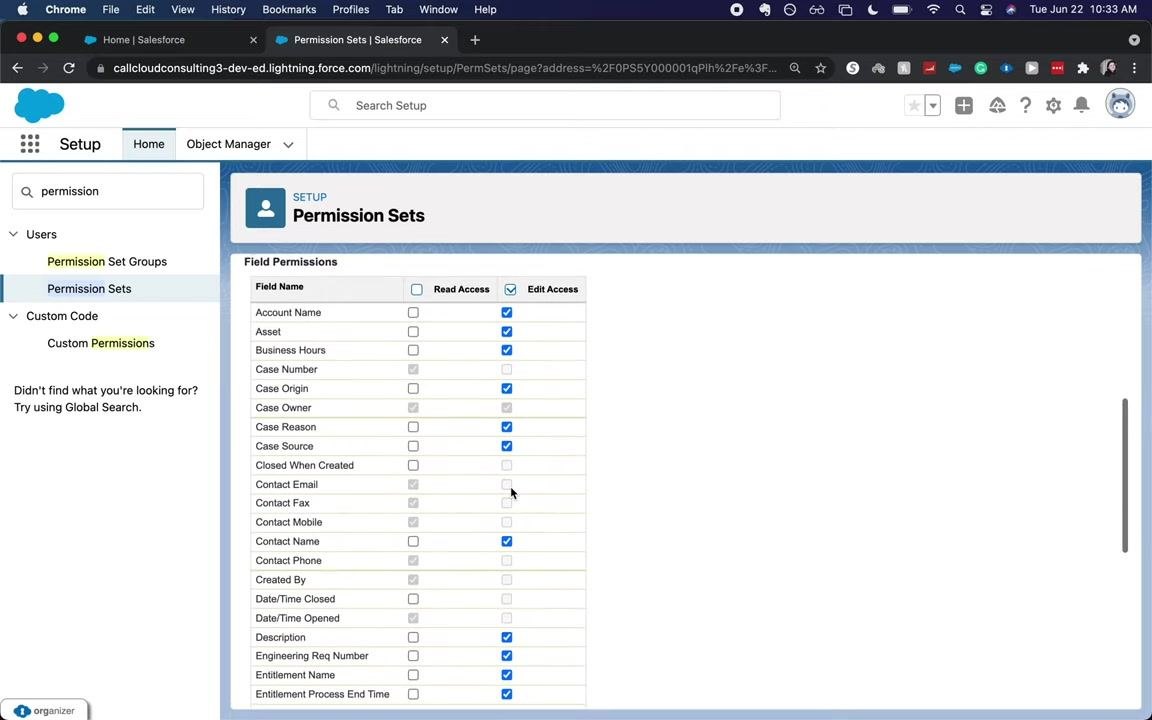Open the Chrome File menu
The image size is (1152, 720).
pos(111,10)
